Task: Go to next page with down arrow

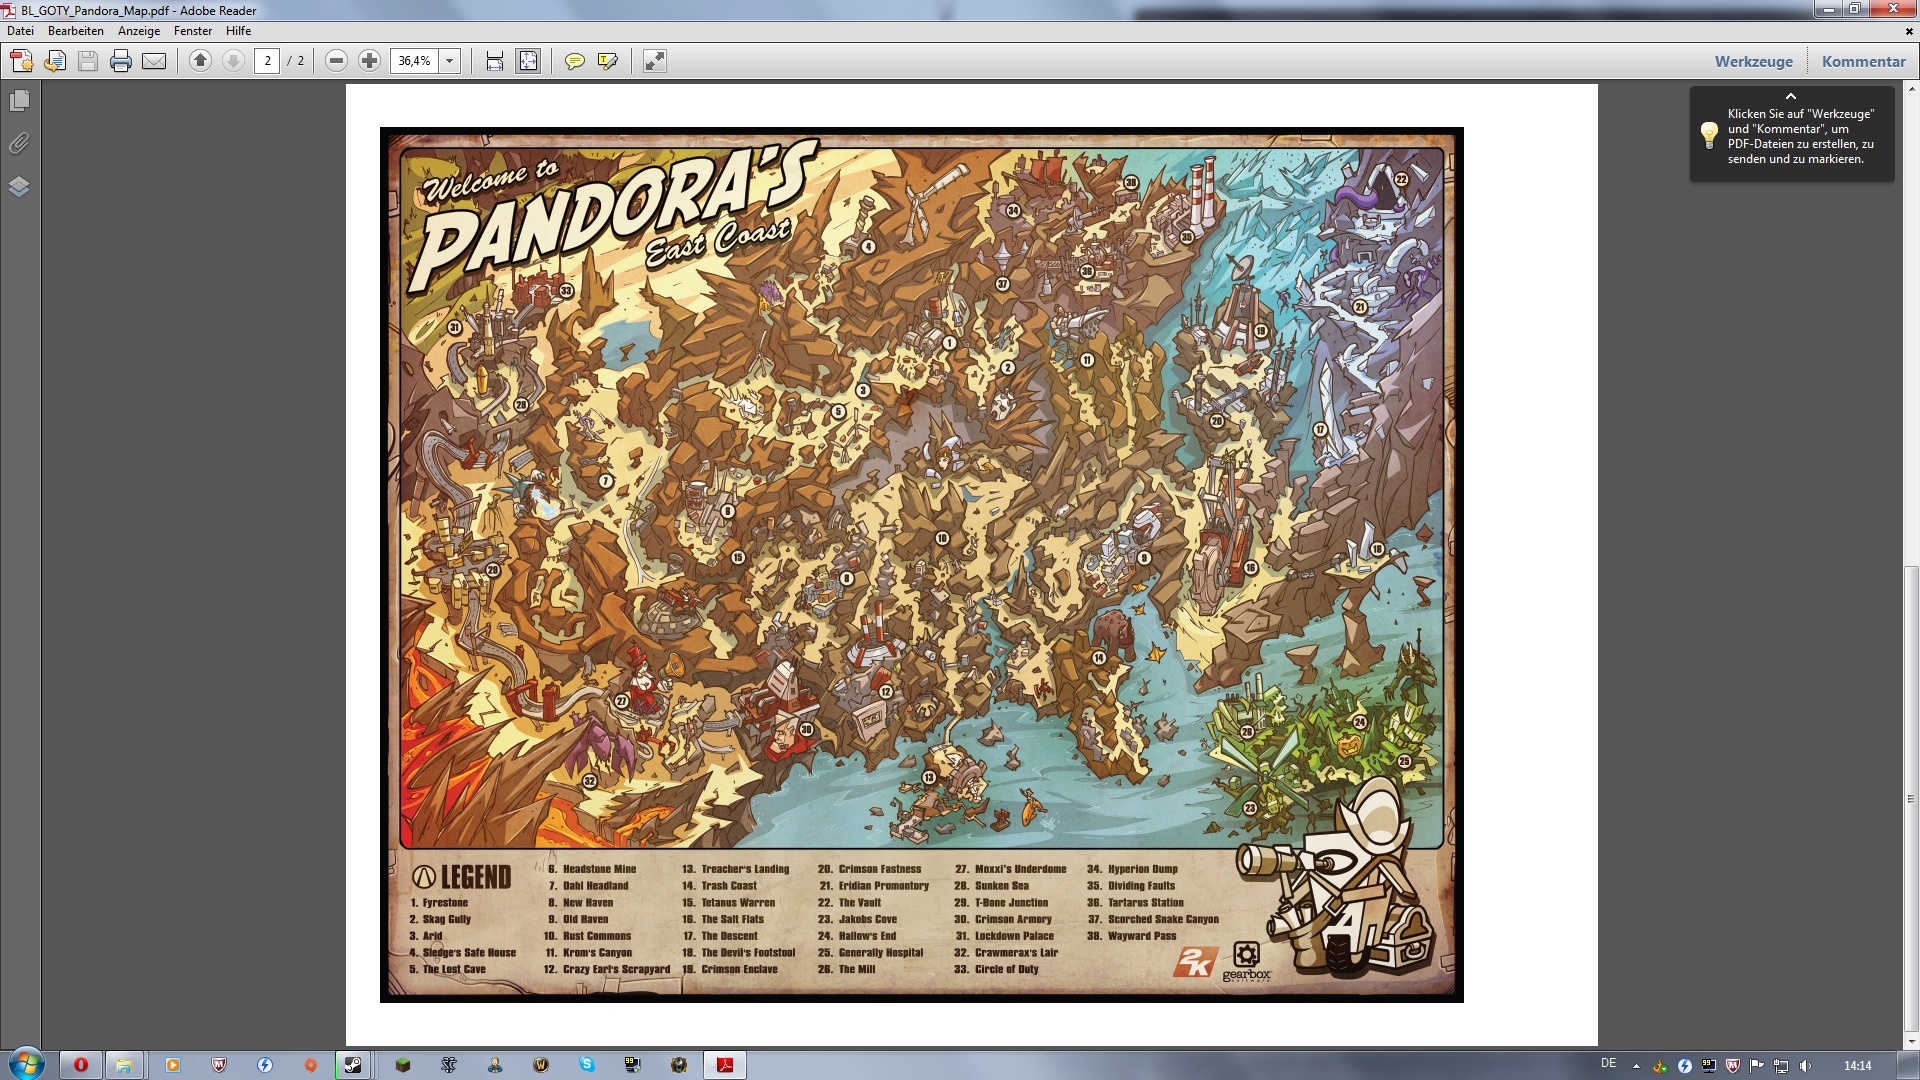Action: coord(233,61)
